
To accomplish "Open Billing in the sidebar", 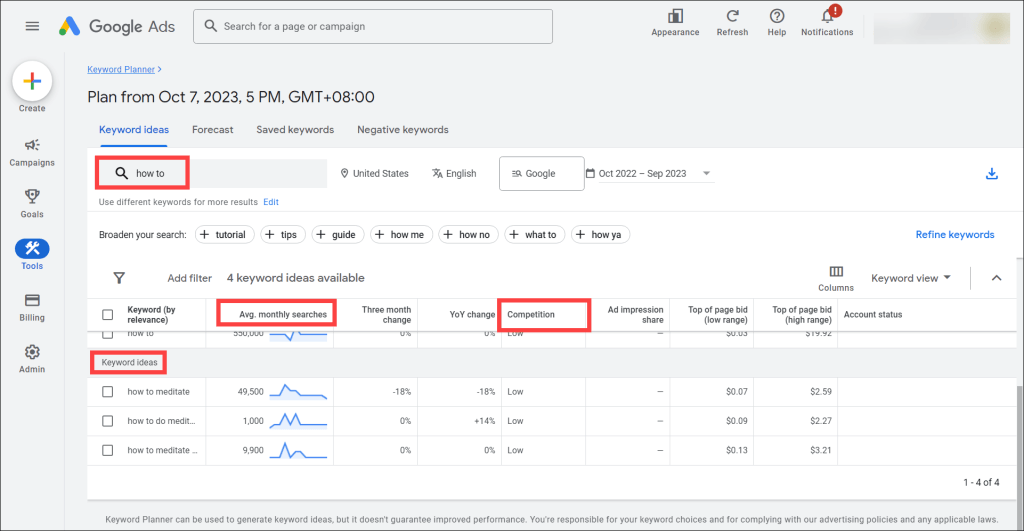I will [32, 307].
